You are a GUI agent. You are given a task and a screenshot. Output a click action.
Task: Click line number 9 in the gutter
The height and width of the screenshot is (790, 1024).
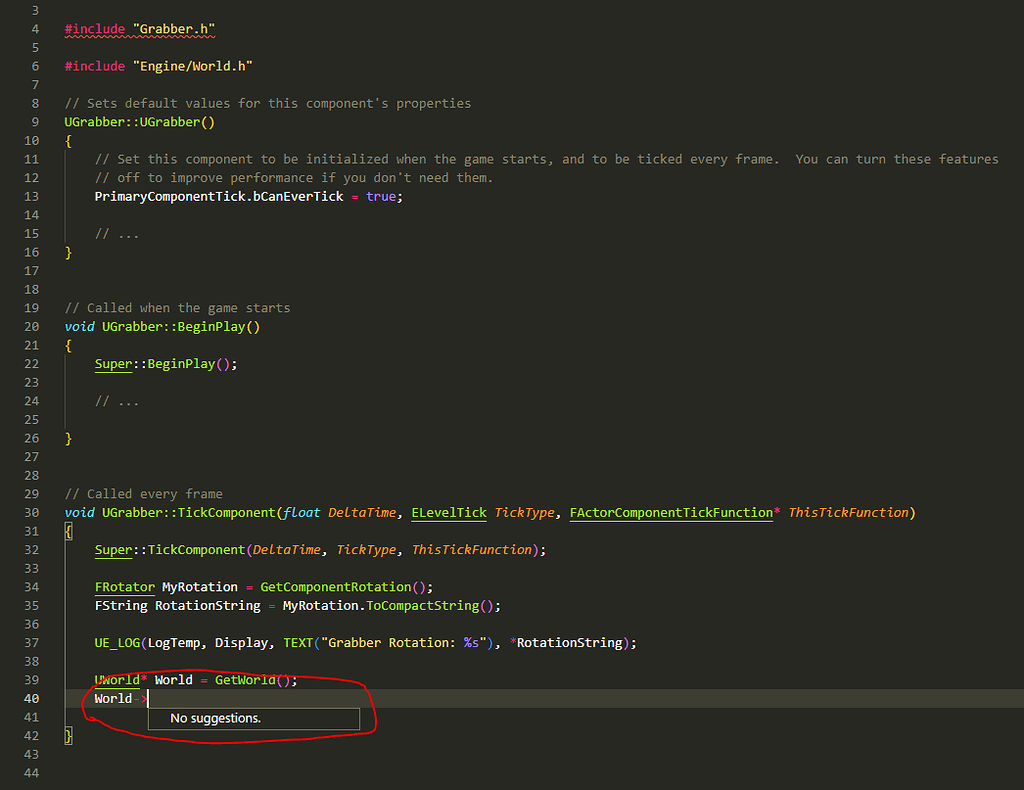pyautogui.click(x=35, y=122)
